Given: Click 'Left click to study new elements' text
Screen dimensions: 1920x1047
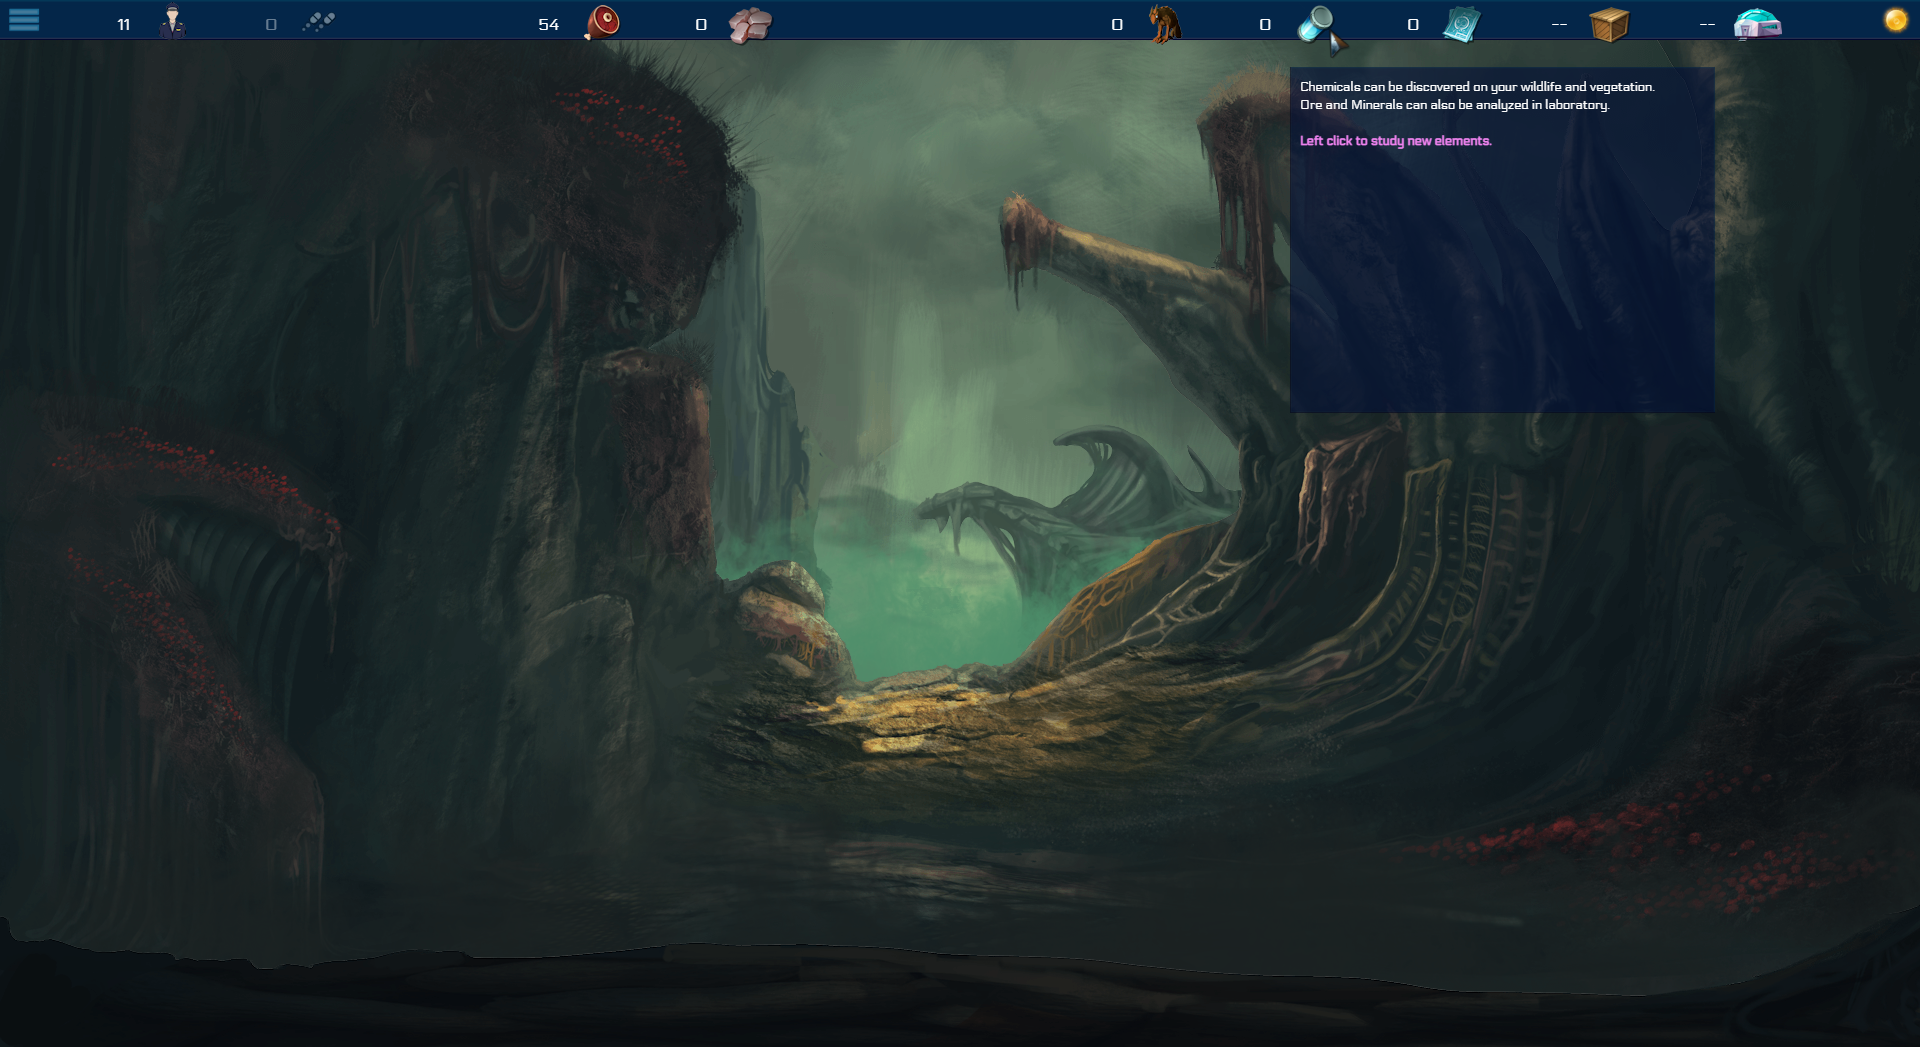Looking at the screenshot, I should click(1395, 141).
